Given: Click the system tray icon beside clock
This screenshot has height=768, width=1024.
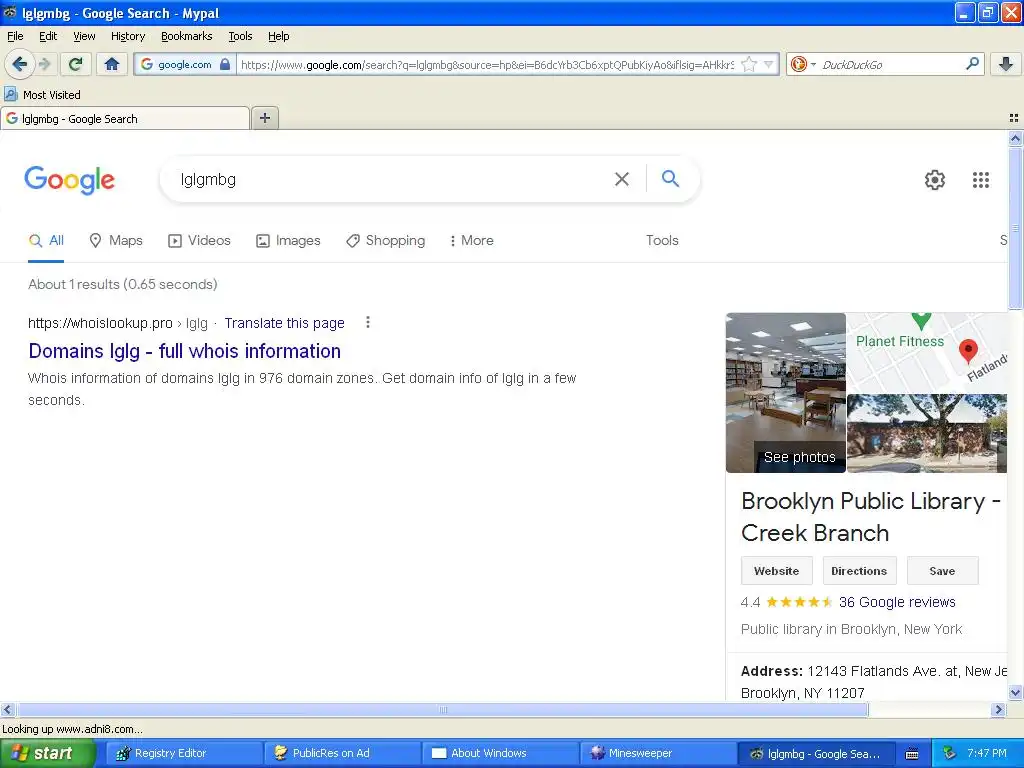Looking at the screenshot, I should tap(949, 753).
